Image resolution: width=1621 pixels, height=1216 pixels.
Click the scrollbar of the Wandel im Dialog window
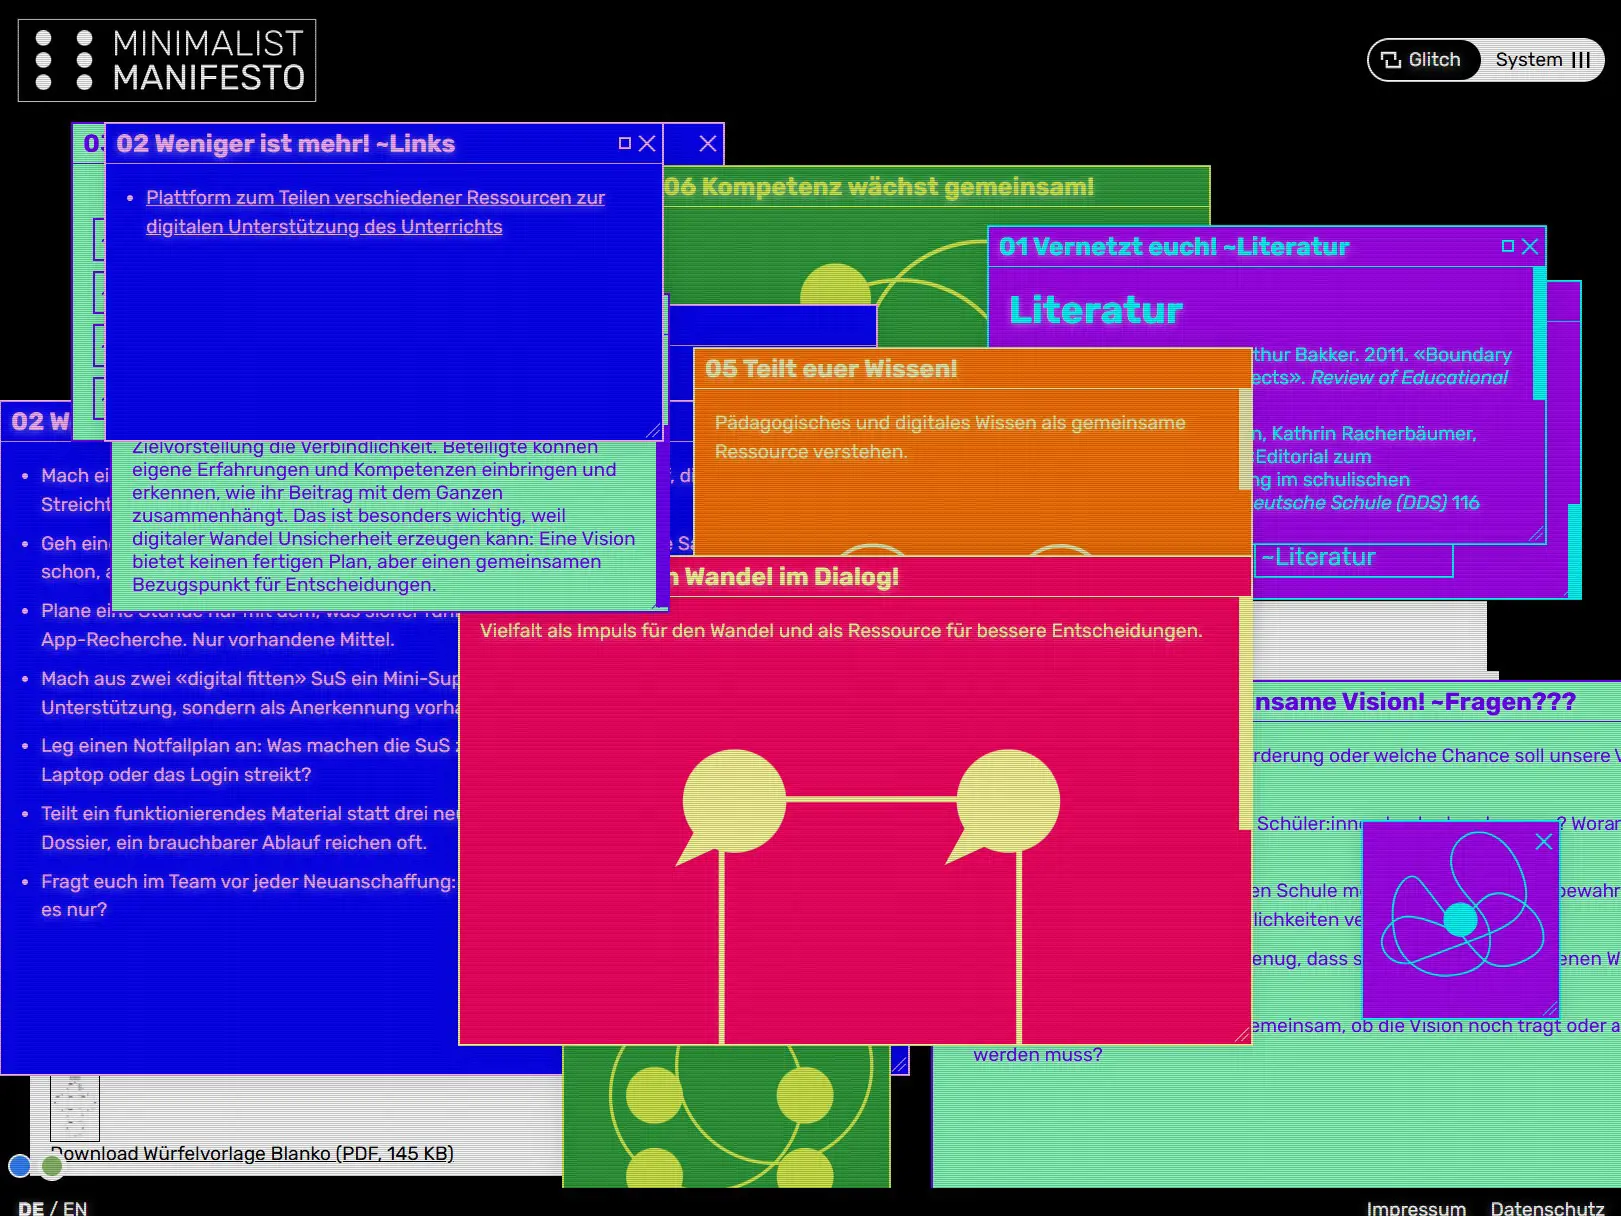(1245, 713)
